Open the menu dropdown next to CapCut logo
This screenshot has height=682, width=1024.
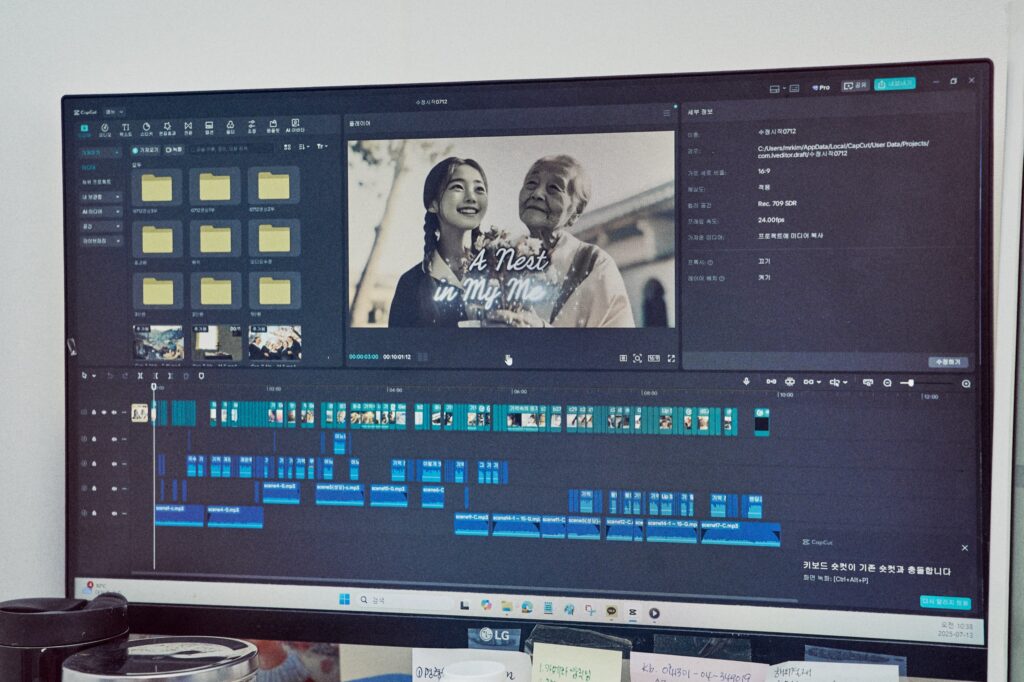tap(114, 112)
